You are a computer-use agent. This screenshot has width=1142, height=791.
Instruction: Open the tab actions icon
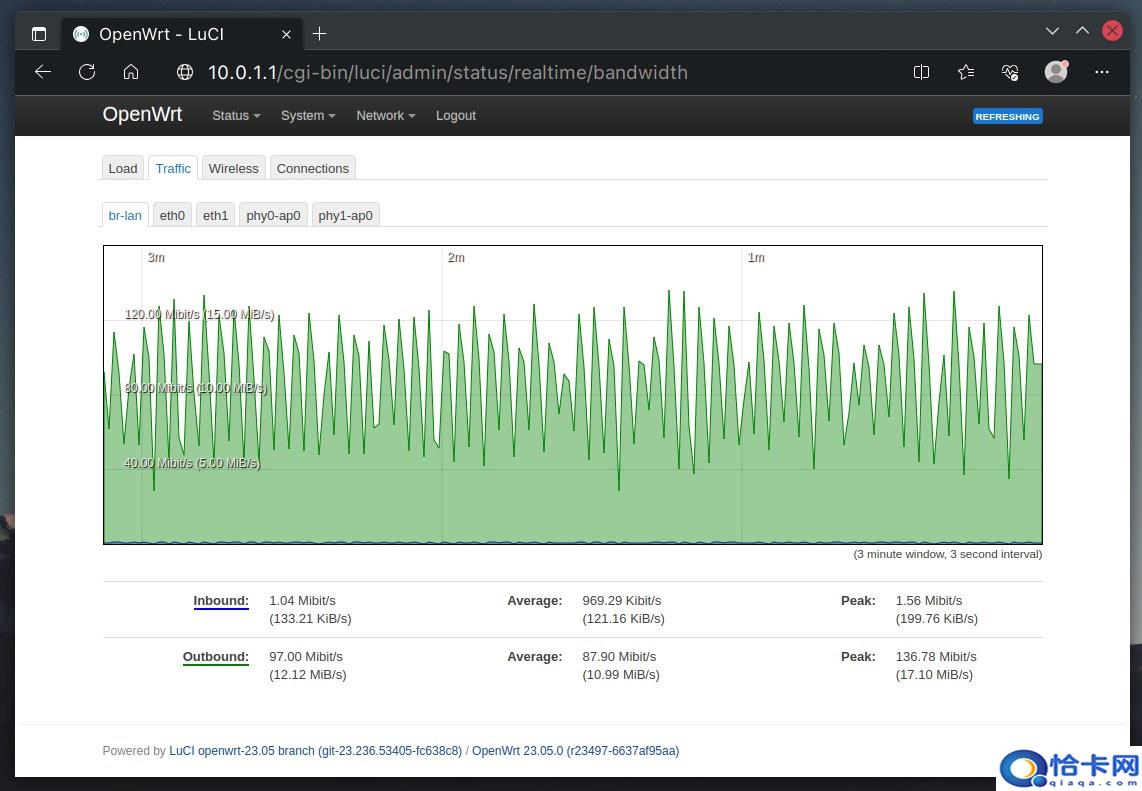coord(39,34)
